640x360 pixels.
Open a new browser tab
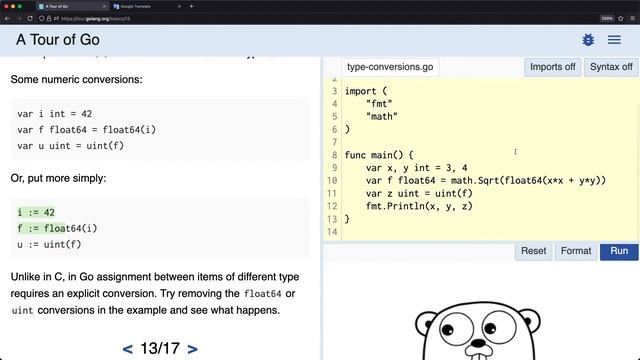click(191, 6)
